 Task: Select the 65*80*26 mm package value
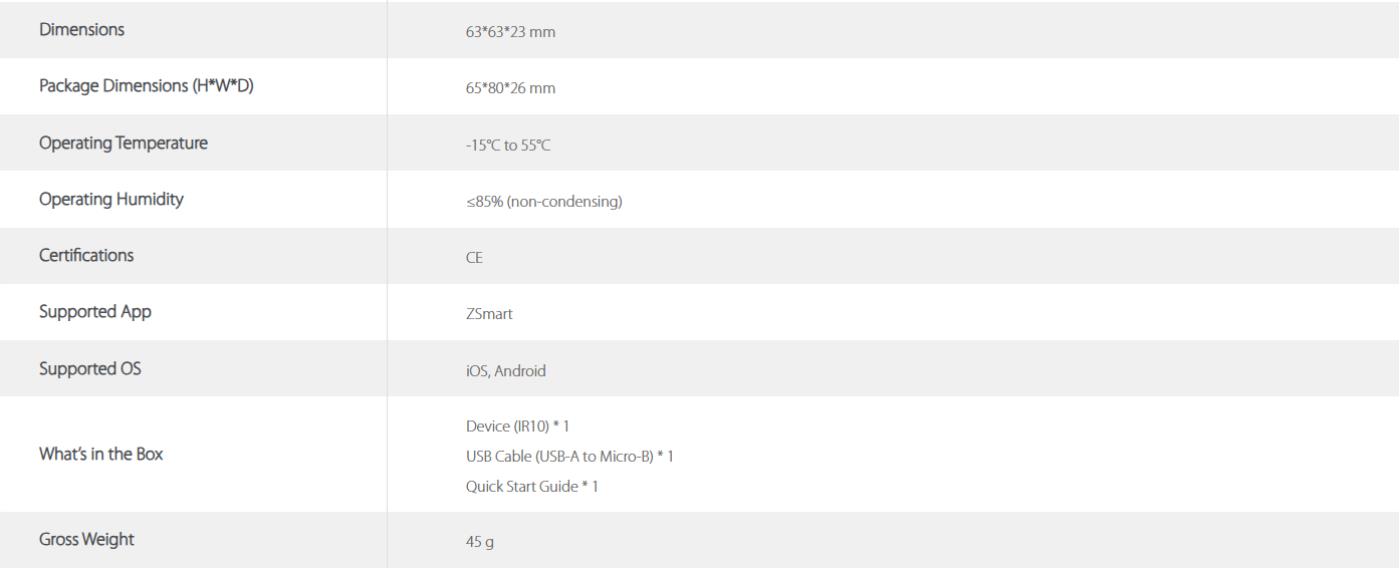point(504,88)
